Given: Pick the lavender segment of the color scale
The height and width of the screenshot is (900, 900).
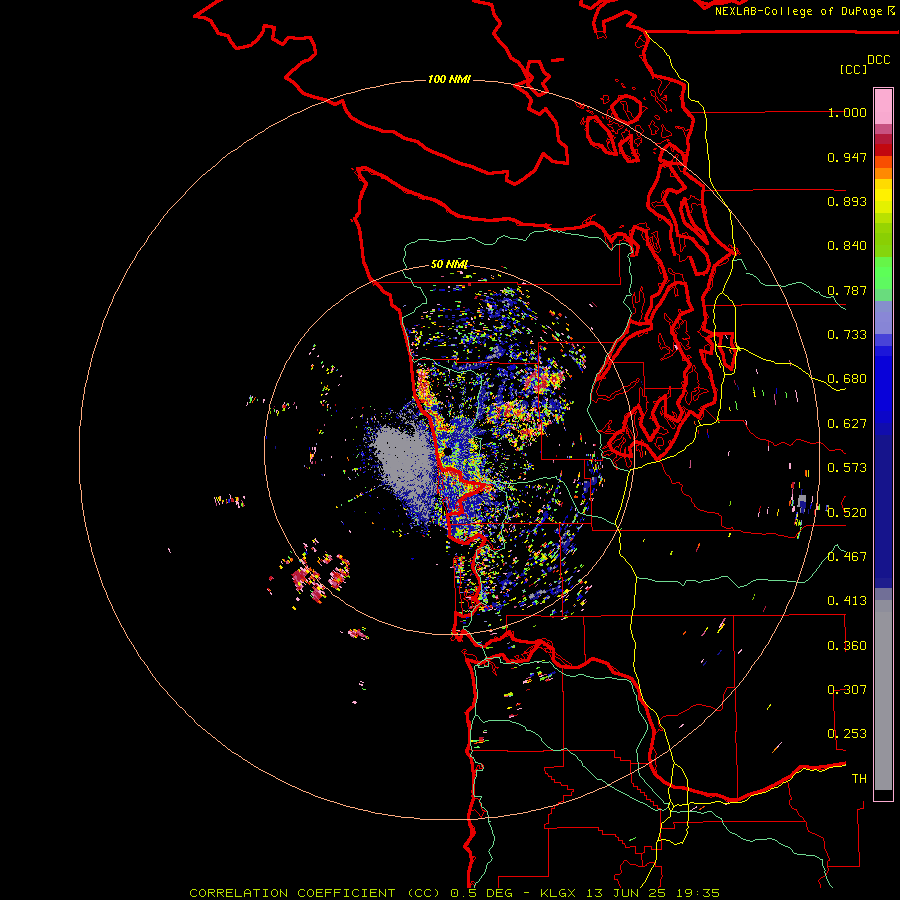Looking at the screenshot, I should pyautogui.click(x=883, y=317).
